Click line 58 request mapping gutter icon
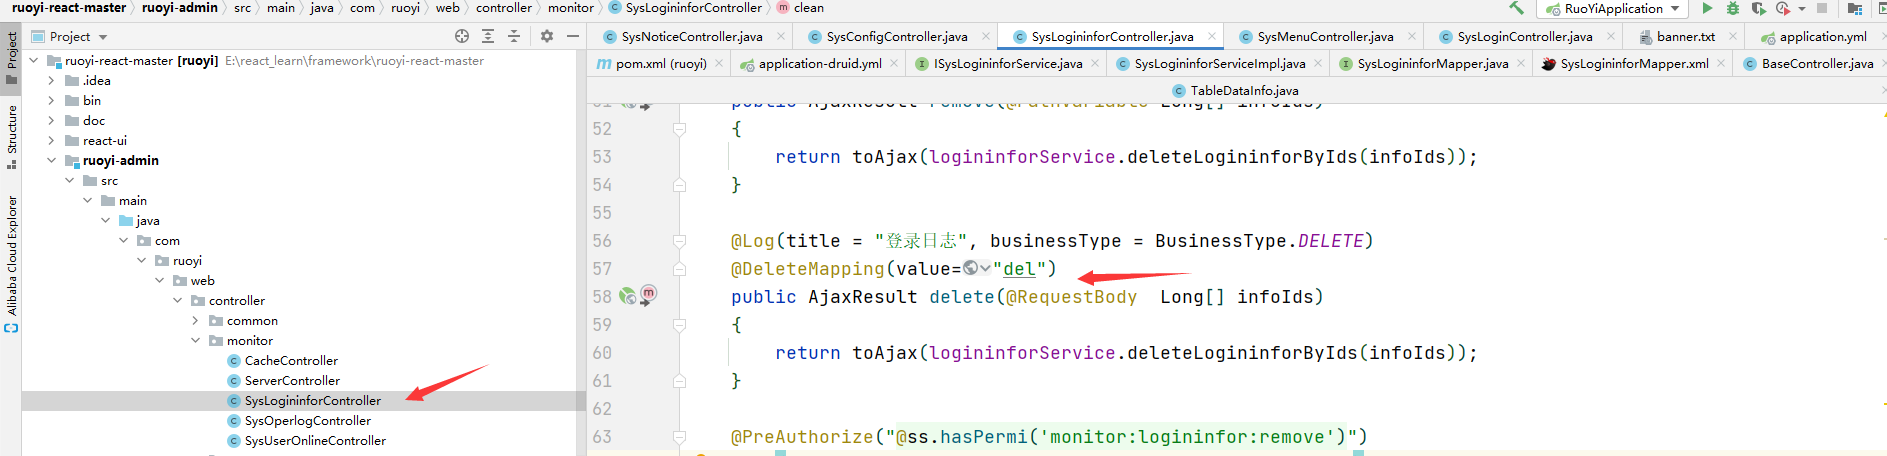Image resolution: width=1887 pixels, height=456 pixels. (648, 293)
